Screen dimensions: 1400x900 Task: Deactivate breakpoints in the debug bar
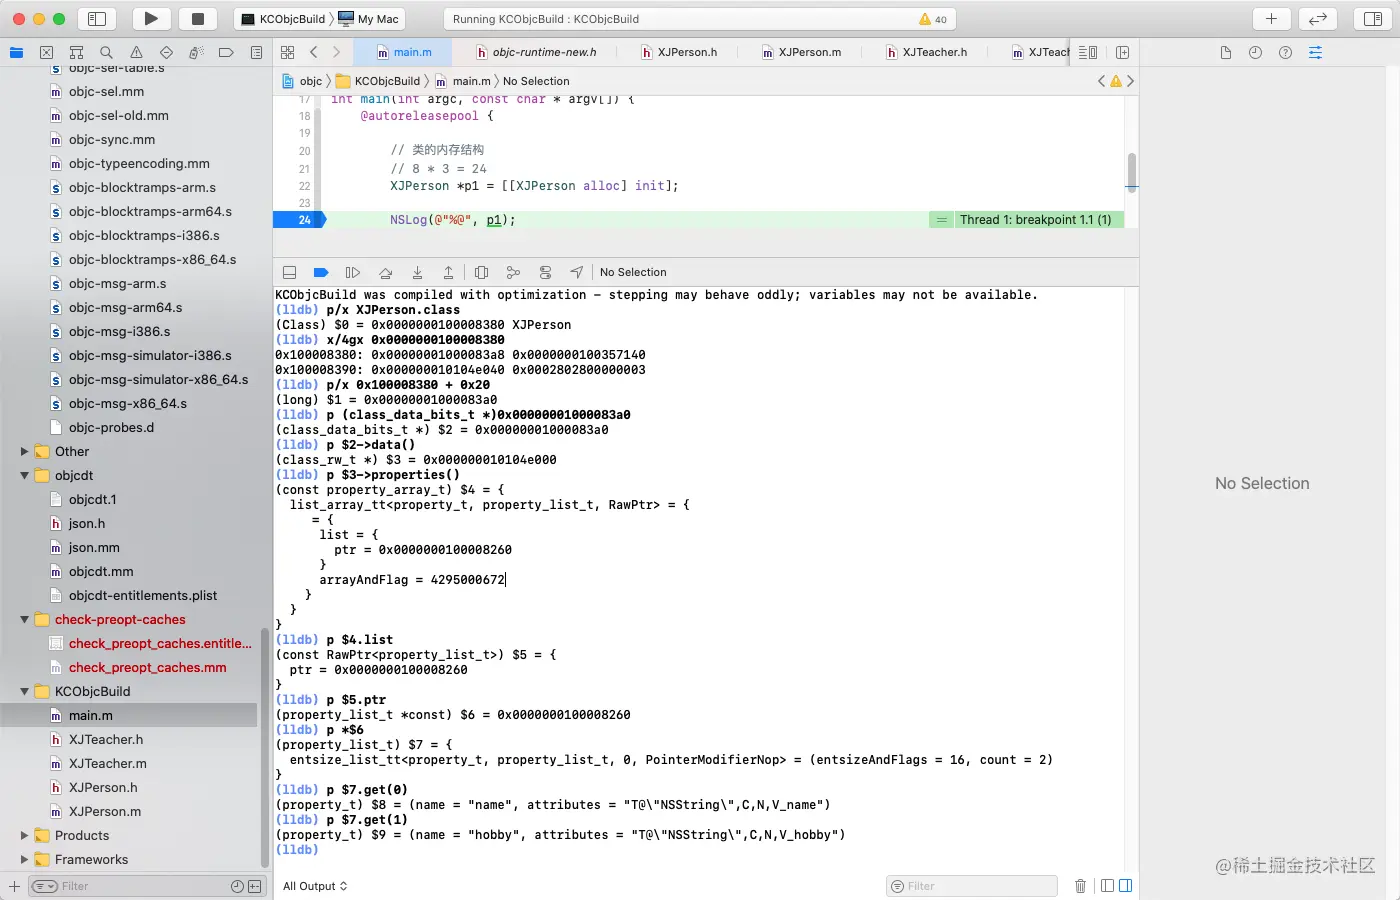tap(321, 272)
